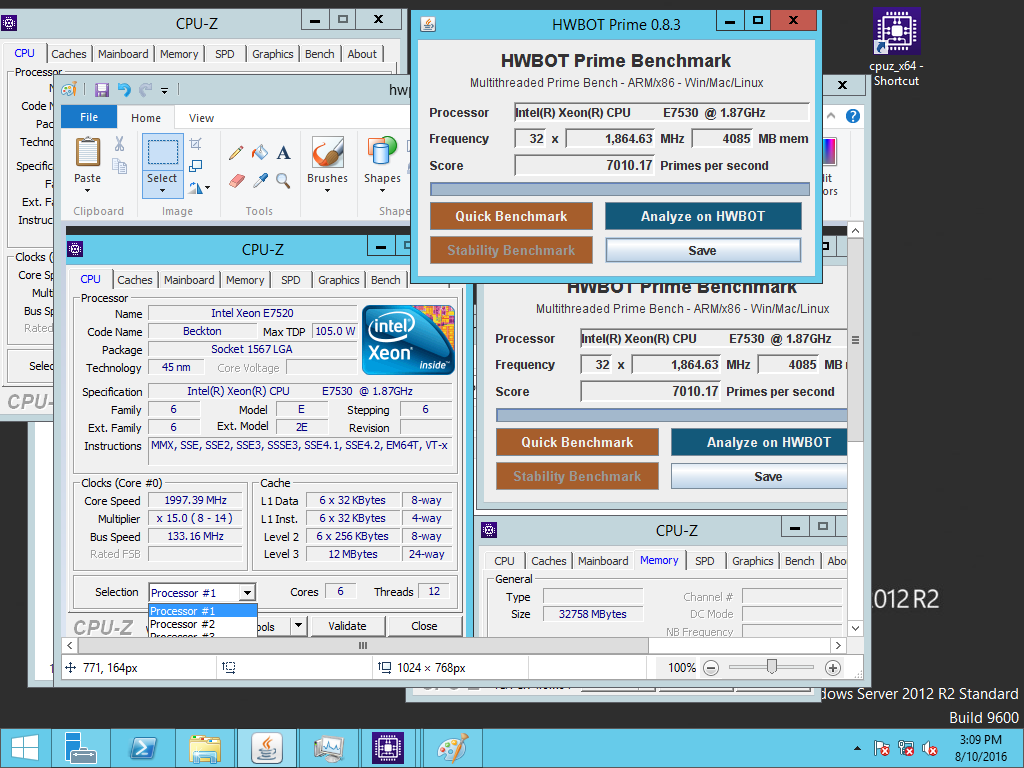Activate the rectangular Select tool
The width and height of the screenshot is (1024, 768).
[x=162, y=152]
